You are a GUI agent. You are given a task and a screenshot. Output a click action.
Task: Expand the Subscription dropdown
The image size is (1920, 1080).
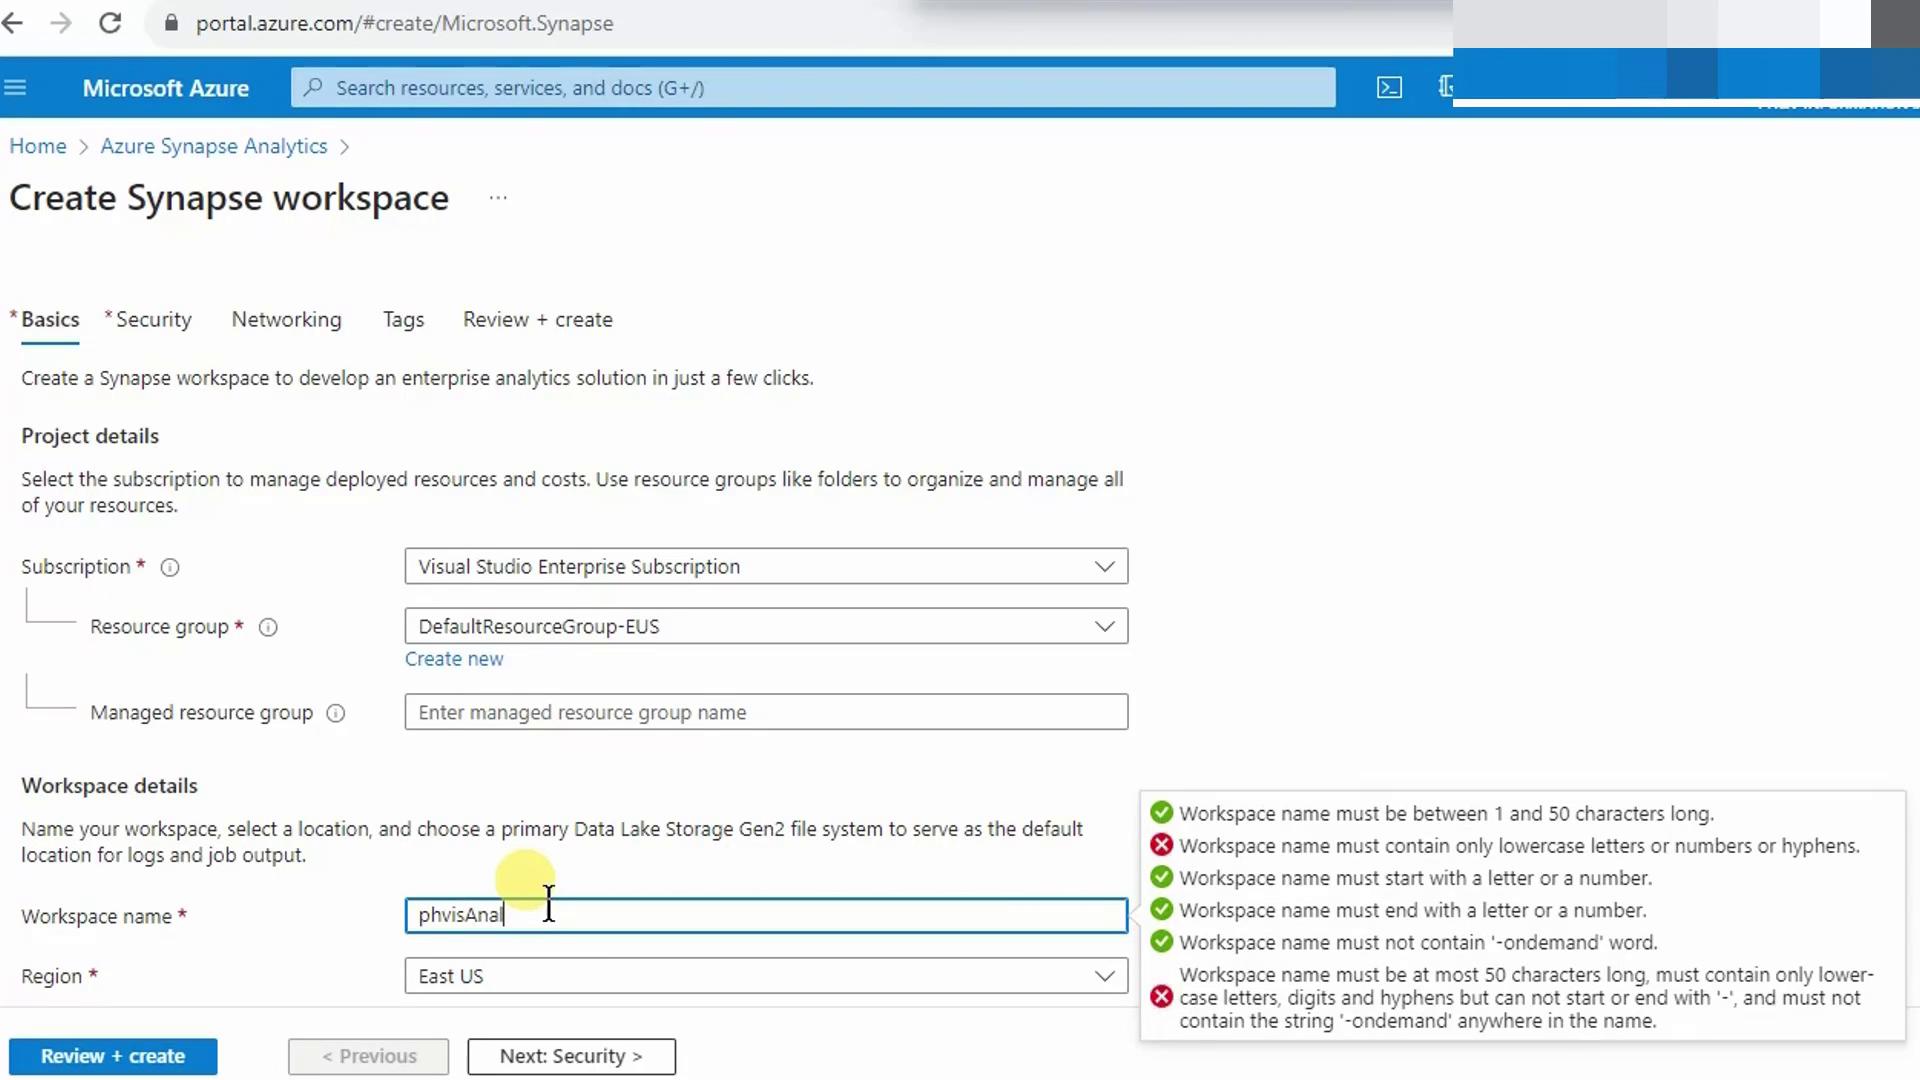[x=765, y=567]
